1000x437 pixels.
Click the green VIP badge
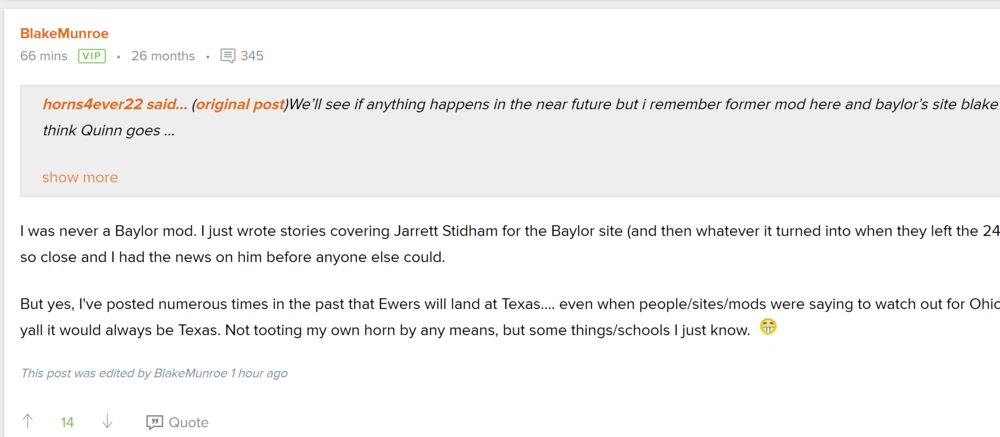(92, 56)
